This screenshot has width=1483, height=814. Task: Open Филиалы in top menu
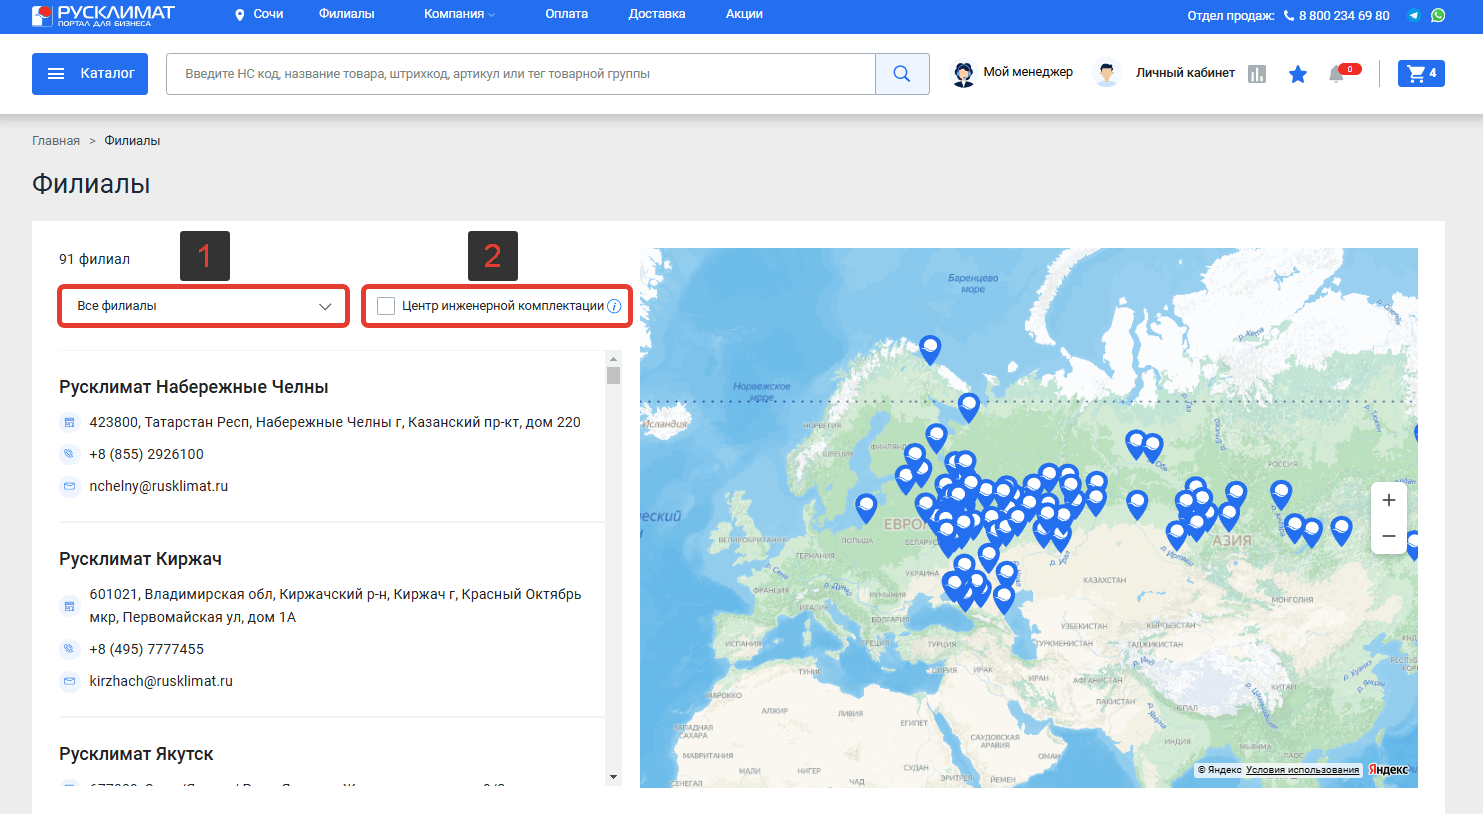pyautogui.click(x=346, y=14)
